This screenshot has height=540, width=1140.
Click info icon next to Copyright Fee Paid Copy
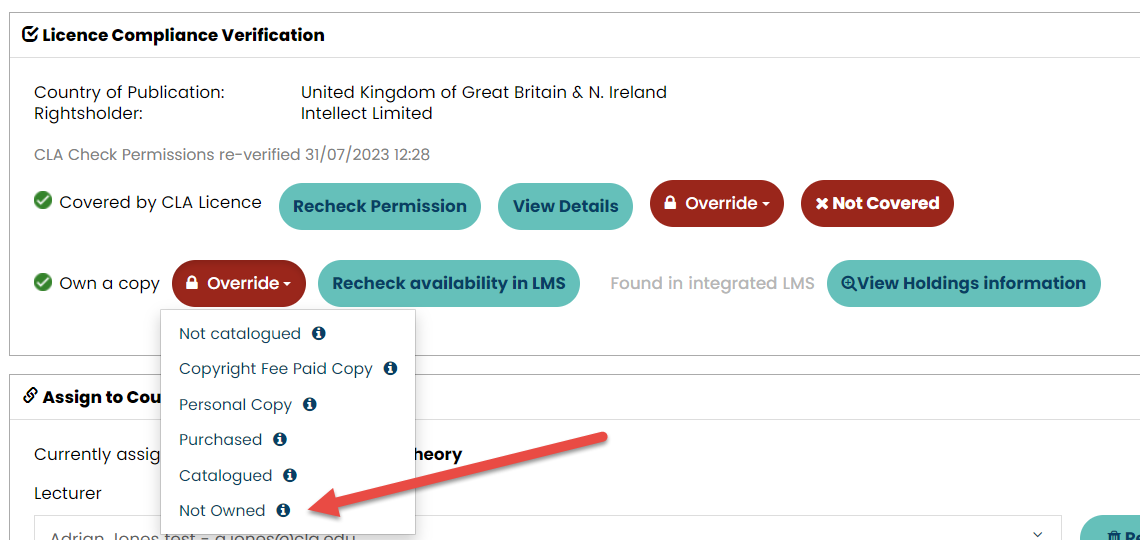tap(390, 368)
